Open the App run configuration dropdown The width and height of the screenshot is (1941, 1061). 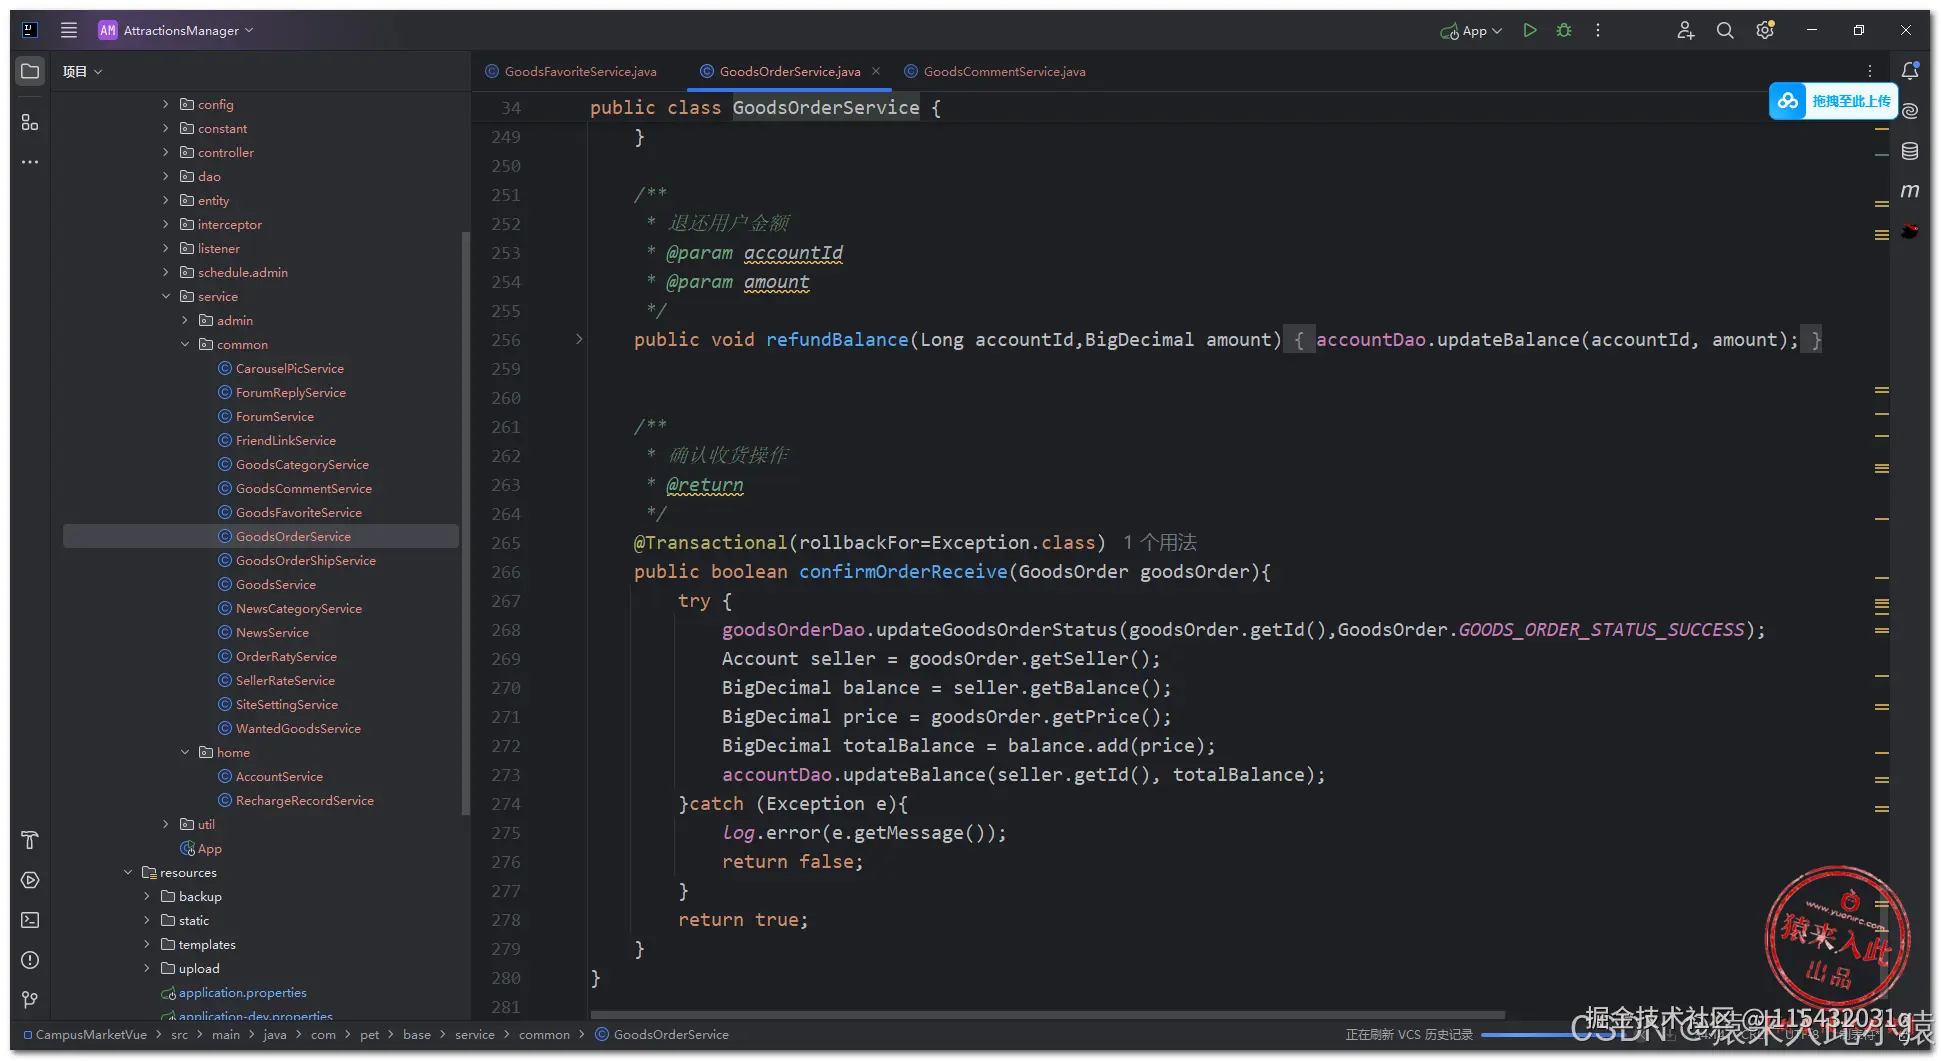pos(1471,30)
